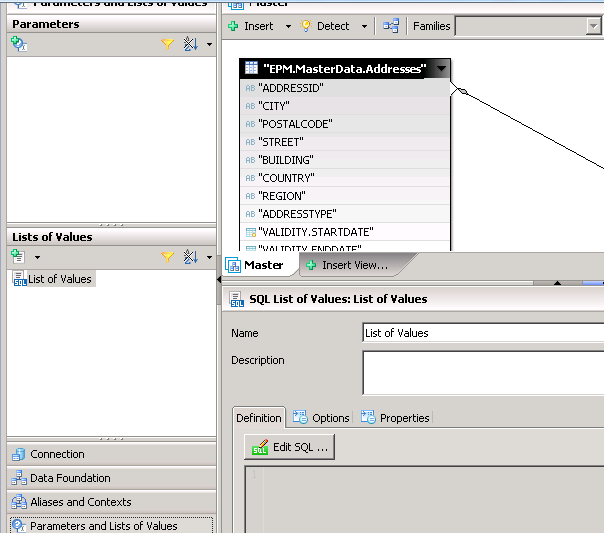The width and height of the screenshot is (604, 533).
Task: Open the Lists of Values toolbar menu arrow
Action: [209, 257]
